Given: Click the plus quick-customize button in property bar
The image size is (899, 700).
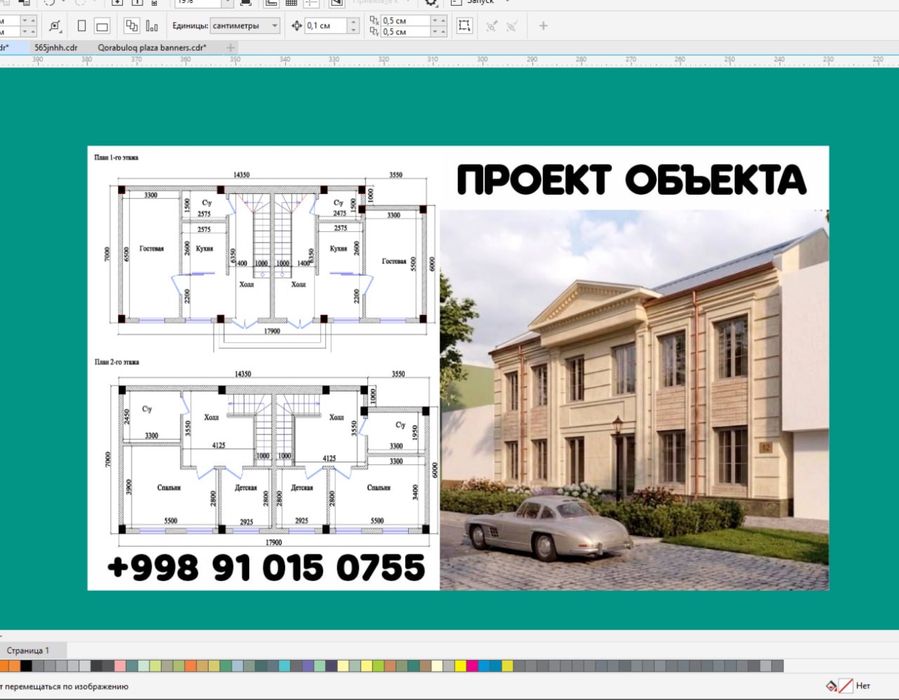Looking at the screenshot, I should [543, 26].
